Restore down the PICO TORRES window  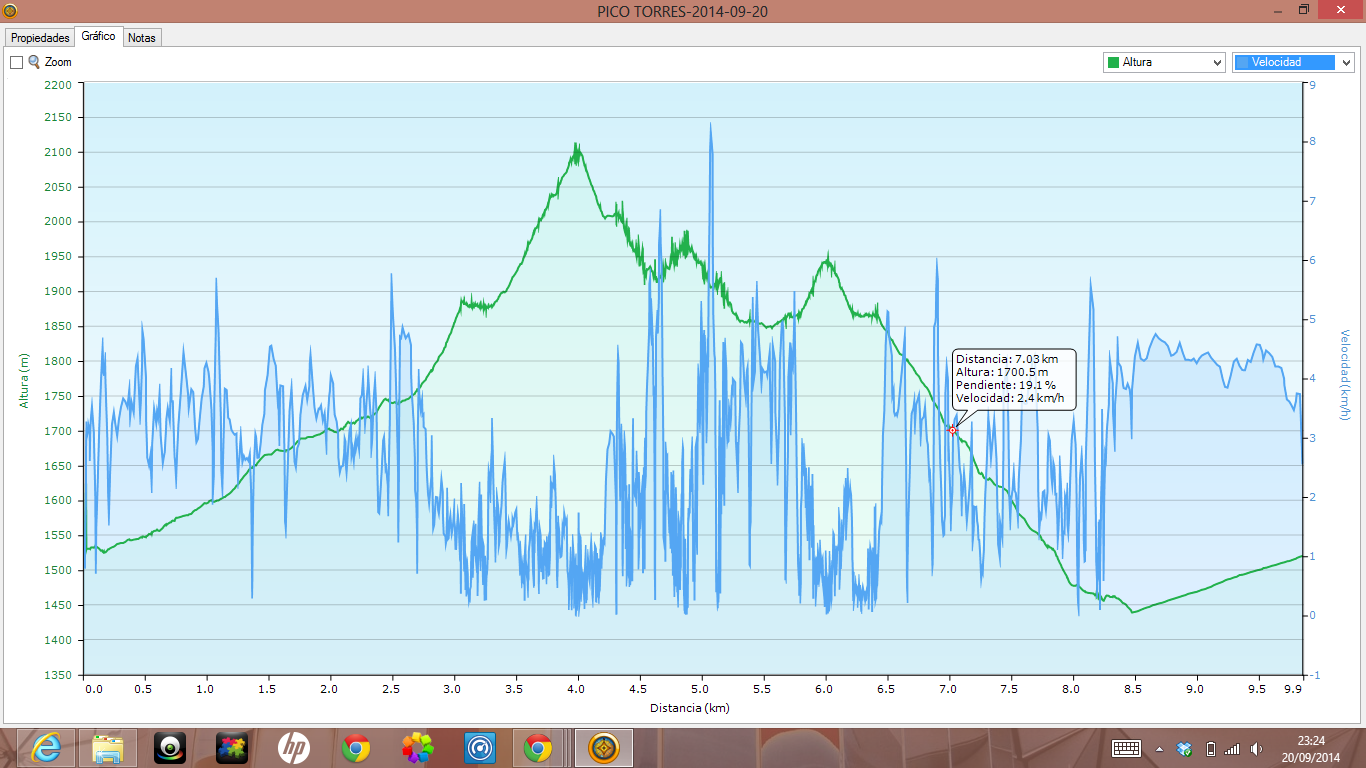point(1303,10)
